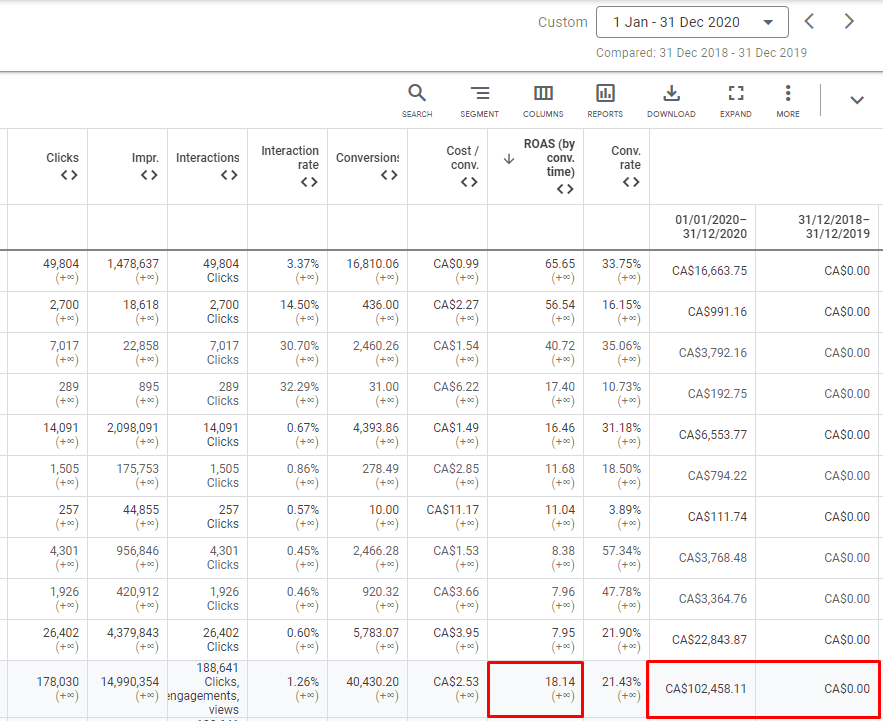Screen dimensions: 883x721
Task: Select the CA$16,663.75 cell
Action: [709, 271]
